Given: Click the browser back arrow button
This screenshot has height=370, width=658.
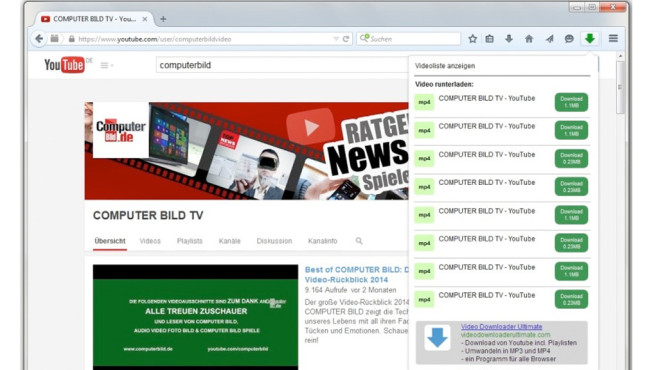Looking at the screenshot, I should click(39, 39).
